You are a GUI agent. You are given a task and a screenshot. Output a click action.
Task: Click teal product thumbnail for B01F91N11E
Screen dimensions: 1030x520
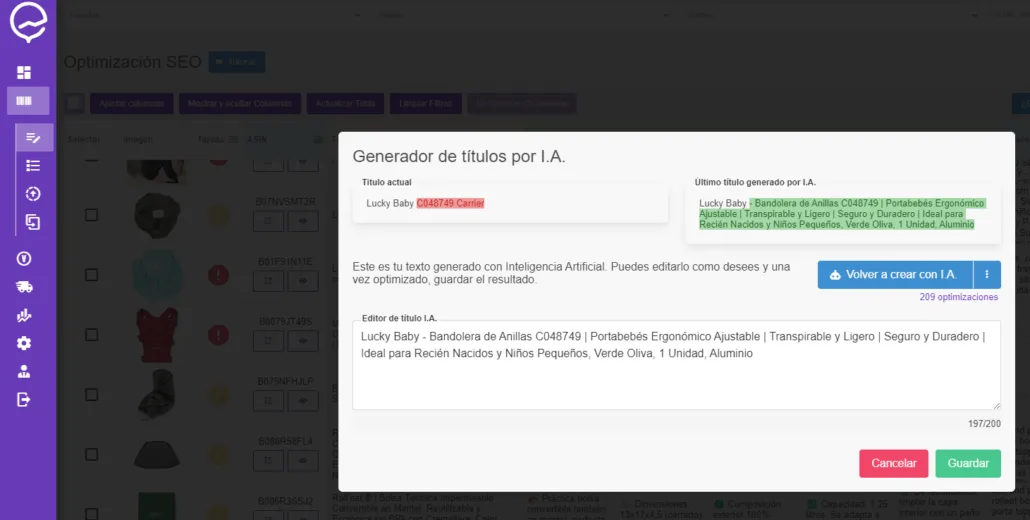tap(157, 275)
